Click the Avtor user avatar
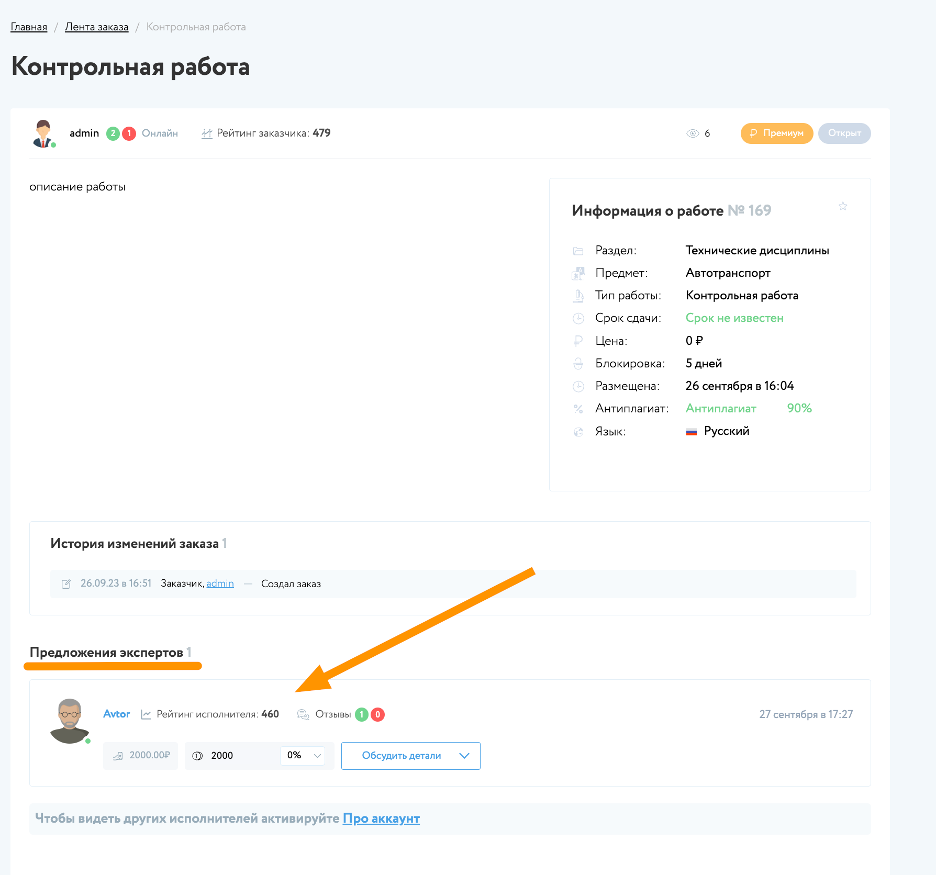The width and height of the screenshot is (936, 876). point(69,721)
